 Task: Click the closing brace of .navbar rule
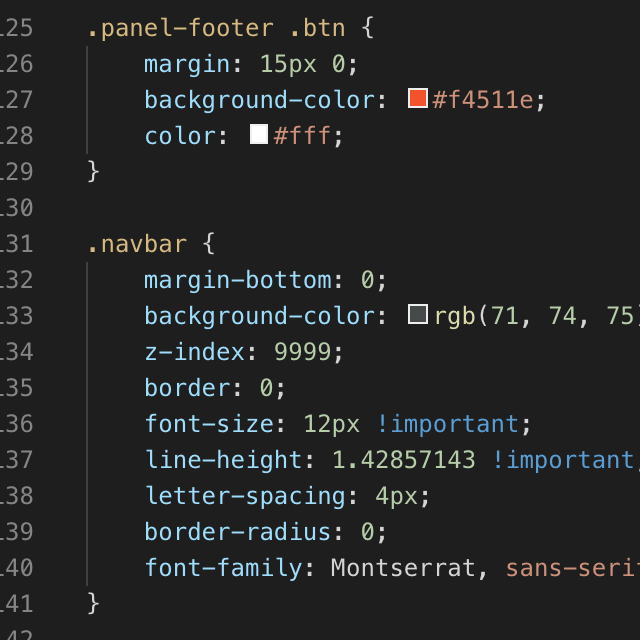(93, 604)
